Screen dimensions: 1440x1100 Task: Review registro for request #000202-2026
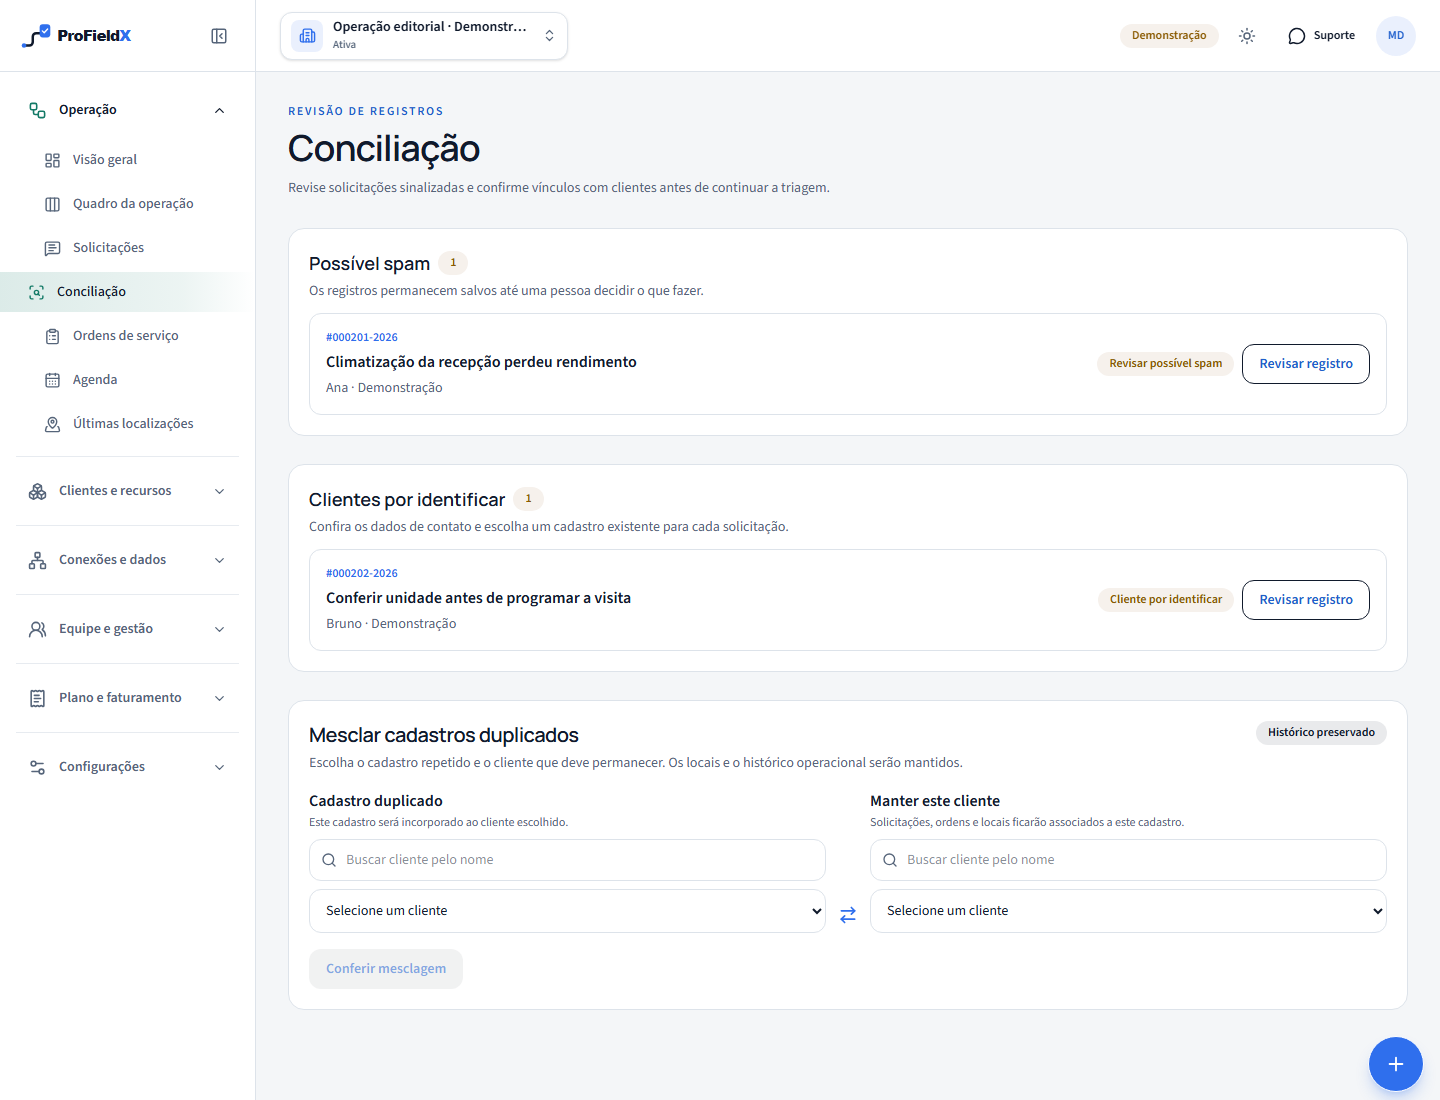(1306, 600)
